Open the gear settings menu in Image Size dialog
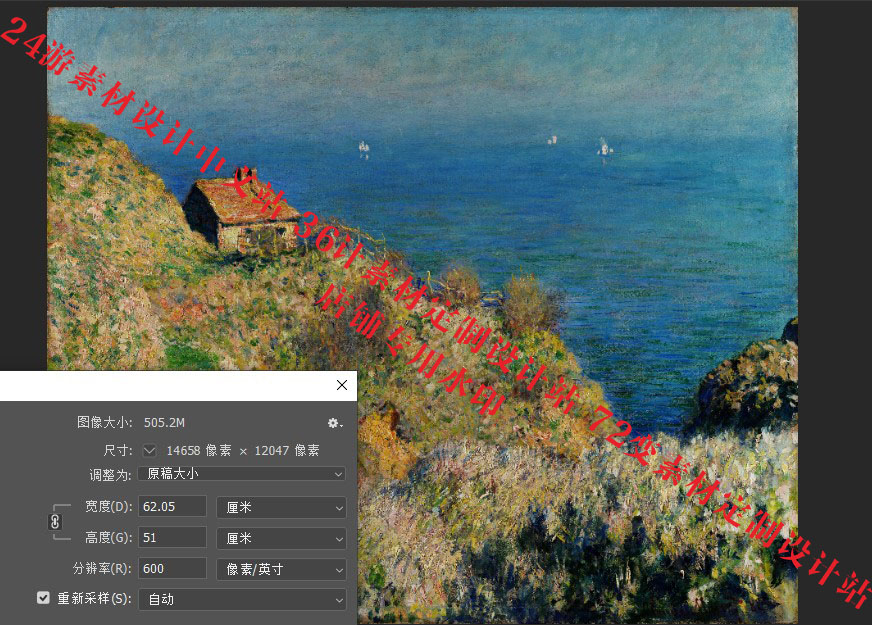 (x=335, y=423)
